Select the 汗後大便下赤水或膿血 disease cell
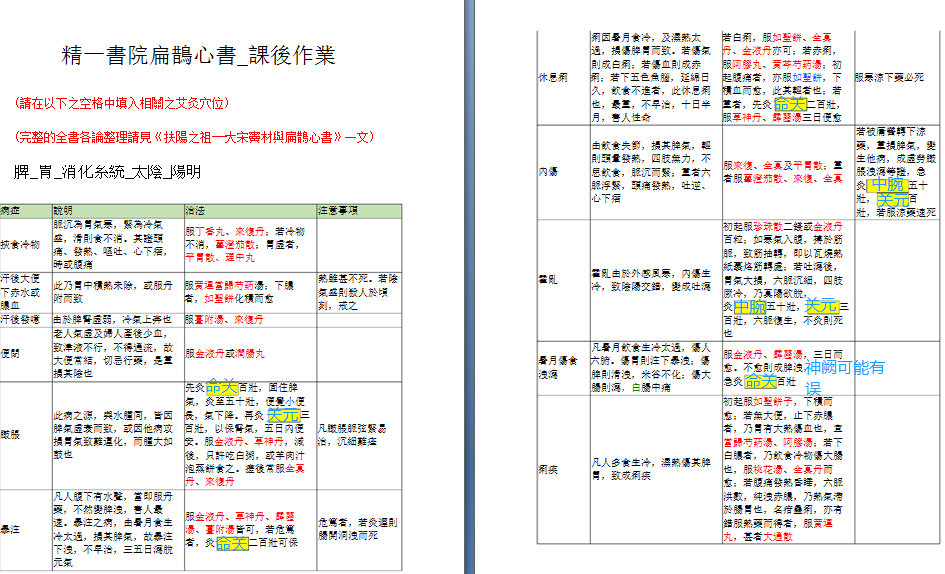 tap(26, 292)
